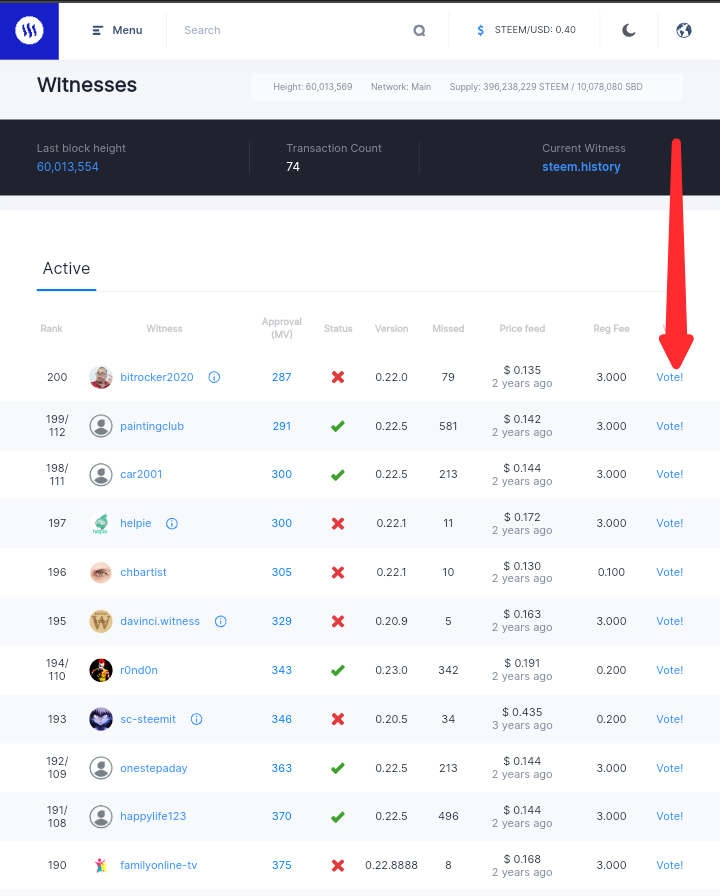Open approval value 305
This screenshot has height=896, width=720.
point(282,572)
